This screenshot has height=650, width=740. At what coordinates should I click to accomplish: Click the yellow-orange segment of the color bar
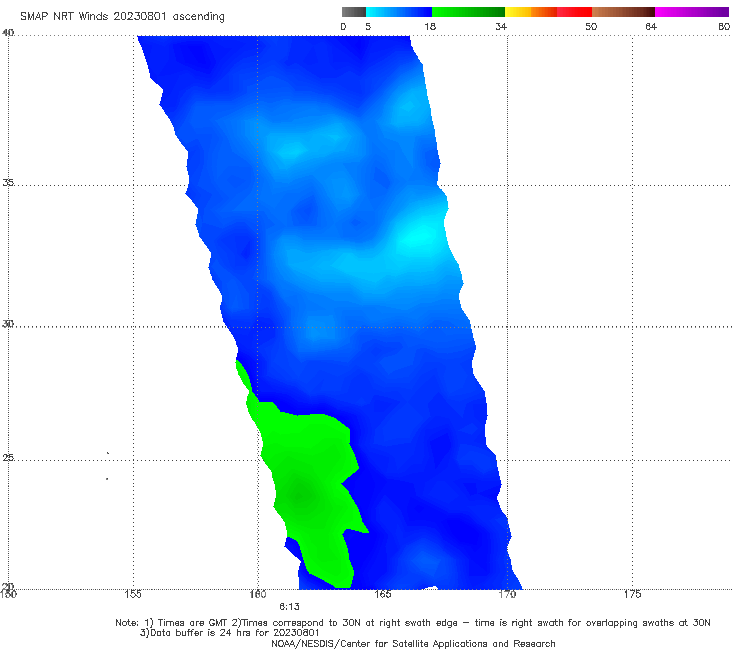[531, 12]
